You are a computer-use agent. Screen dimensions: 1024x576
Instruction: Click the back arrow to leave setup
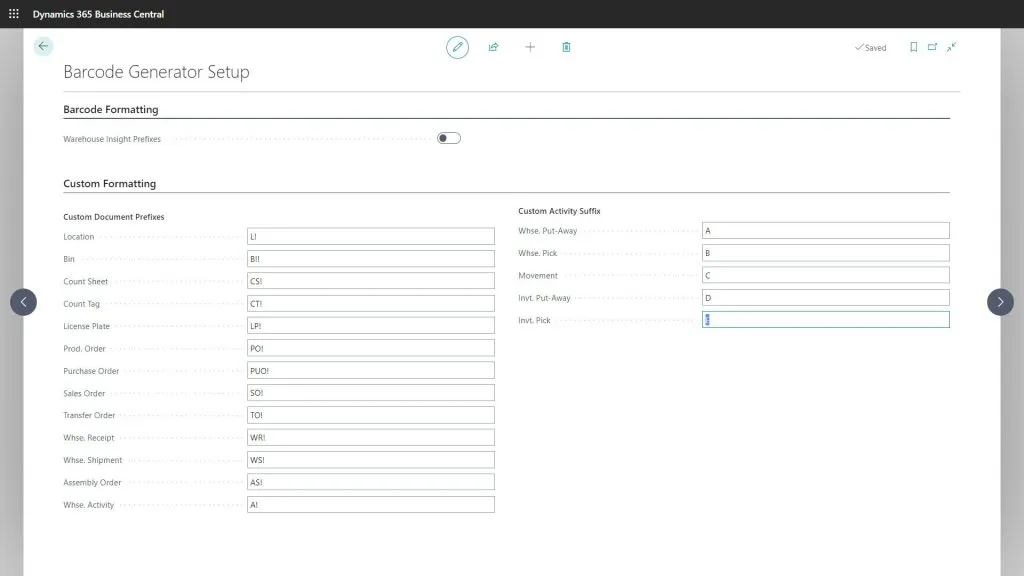tap(42, 46)
